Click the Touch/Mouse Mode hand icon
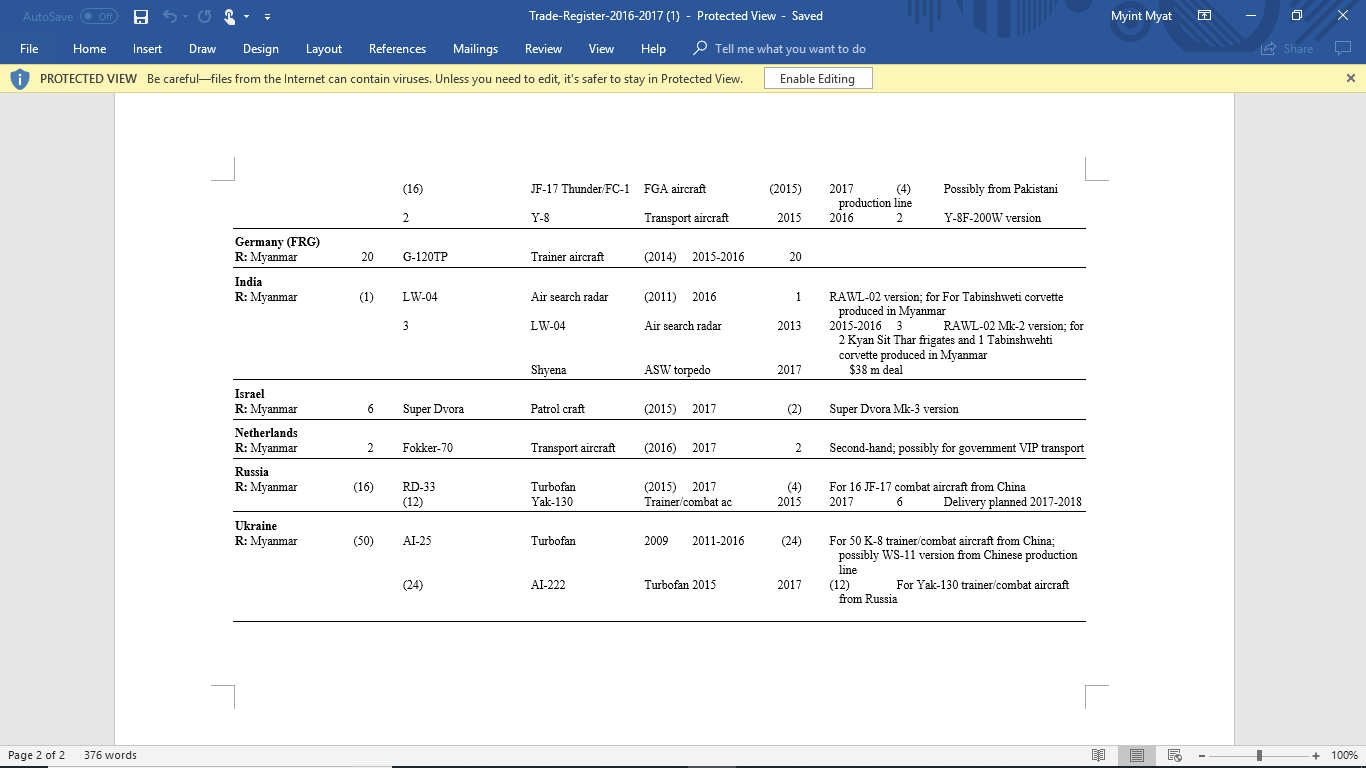1366x768 pixels. (230, 16)
